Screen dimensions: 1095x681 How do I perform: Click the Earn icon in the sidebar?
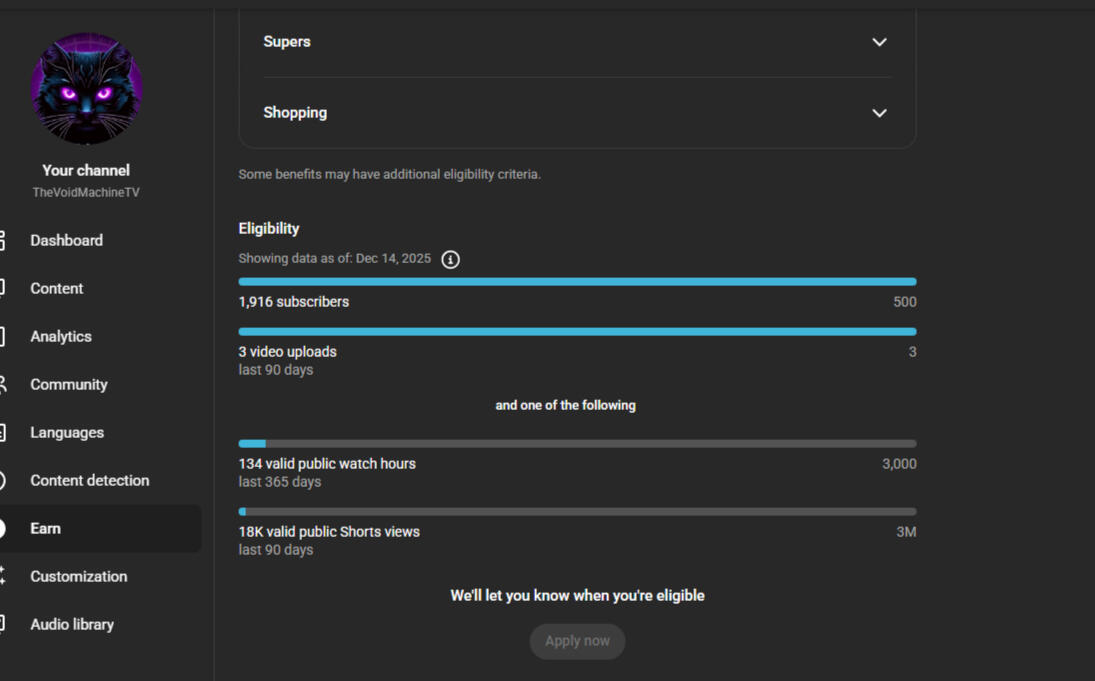(x=4, y=529)
